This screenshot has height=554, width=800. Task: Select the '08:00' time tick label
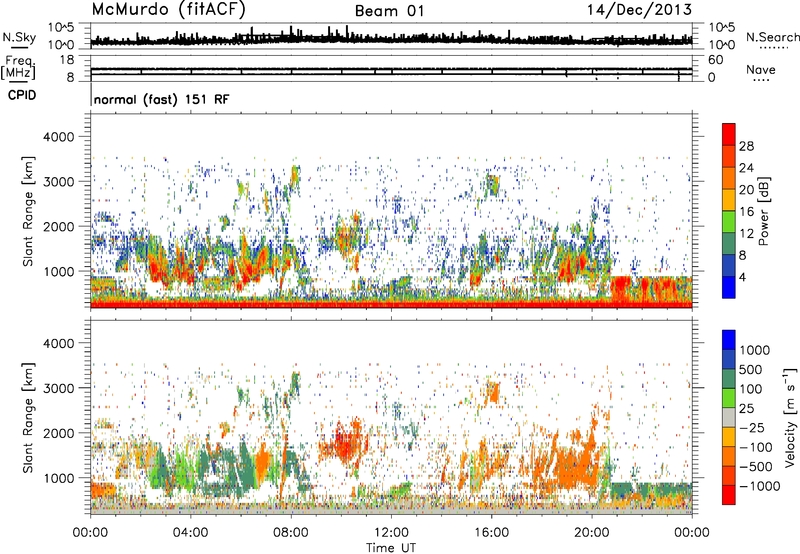click(291, 533)
